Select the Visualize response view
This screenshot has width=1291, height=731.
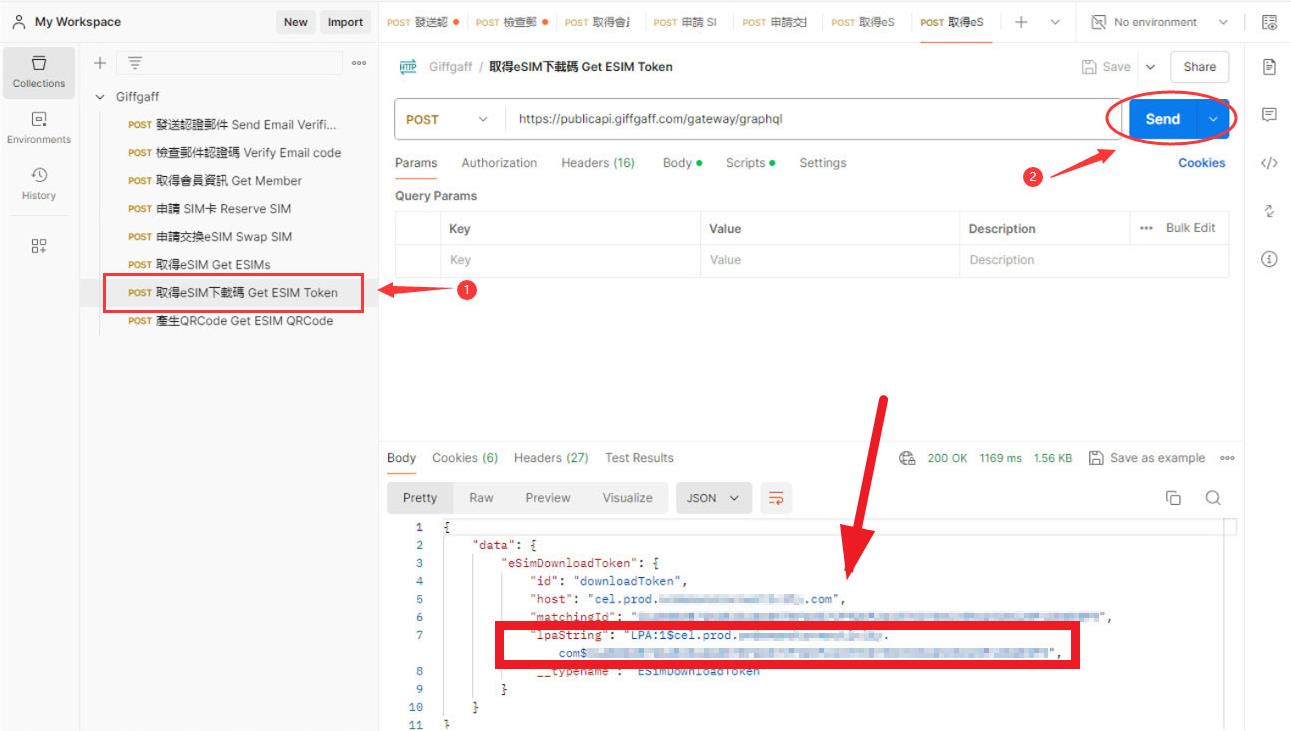(627, 498)
